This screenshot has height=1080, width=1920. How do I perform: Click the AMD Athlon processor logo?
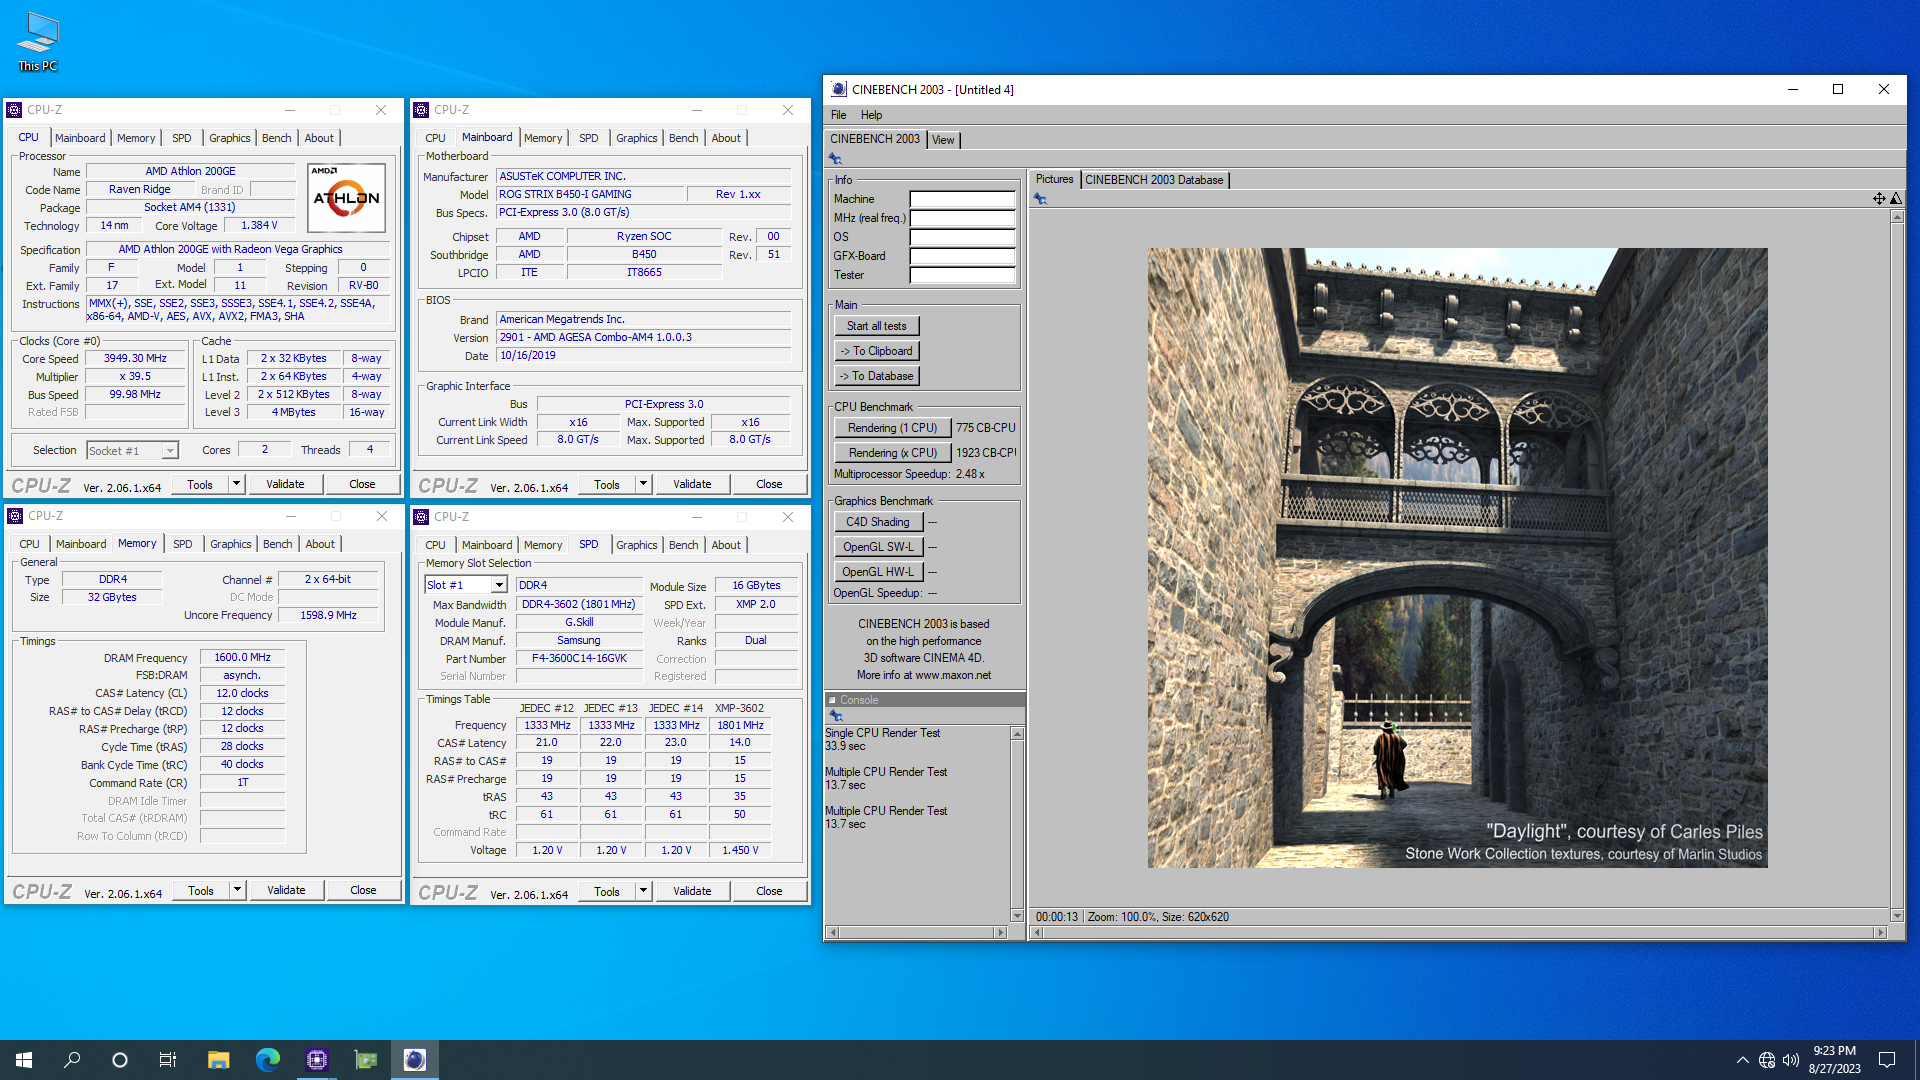tap(346, 197)
